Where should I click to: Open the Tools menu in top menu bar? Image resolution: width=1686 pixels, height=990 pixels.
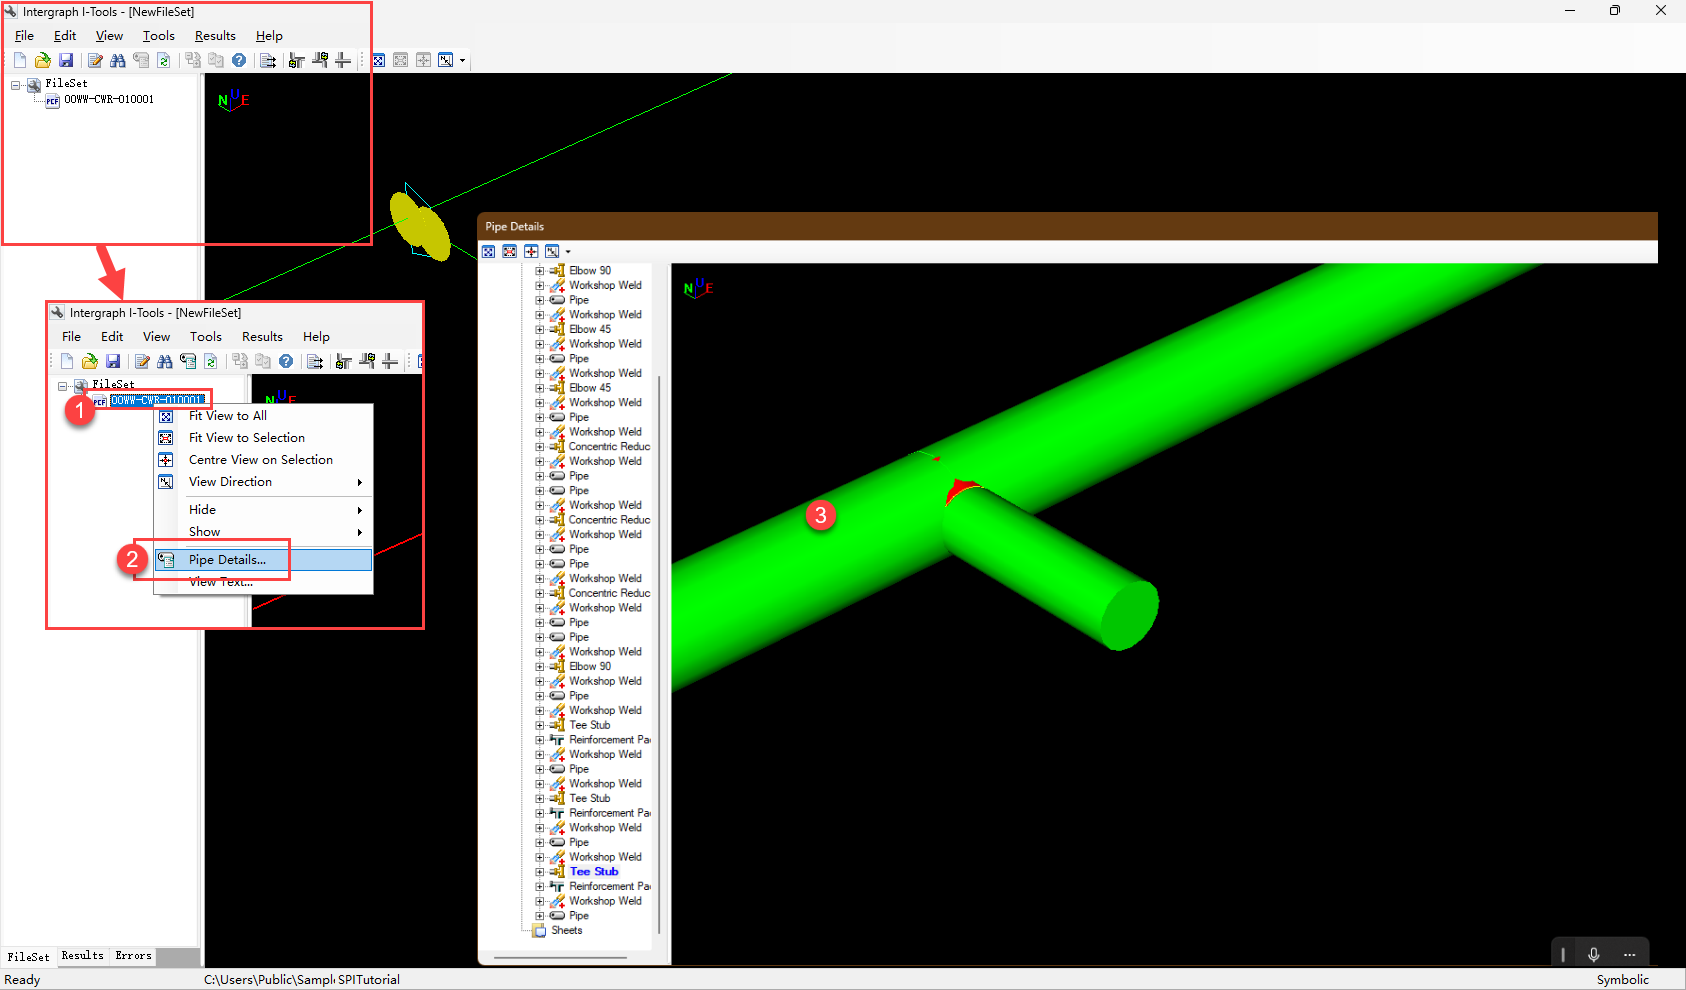pyautogui.click(x=158, y=36)
